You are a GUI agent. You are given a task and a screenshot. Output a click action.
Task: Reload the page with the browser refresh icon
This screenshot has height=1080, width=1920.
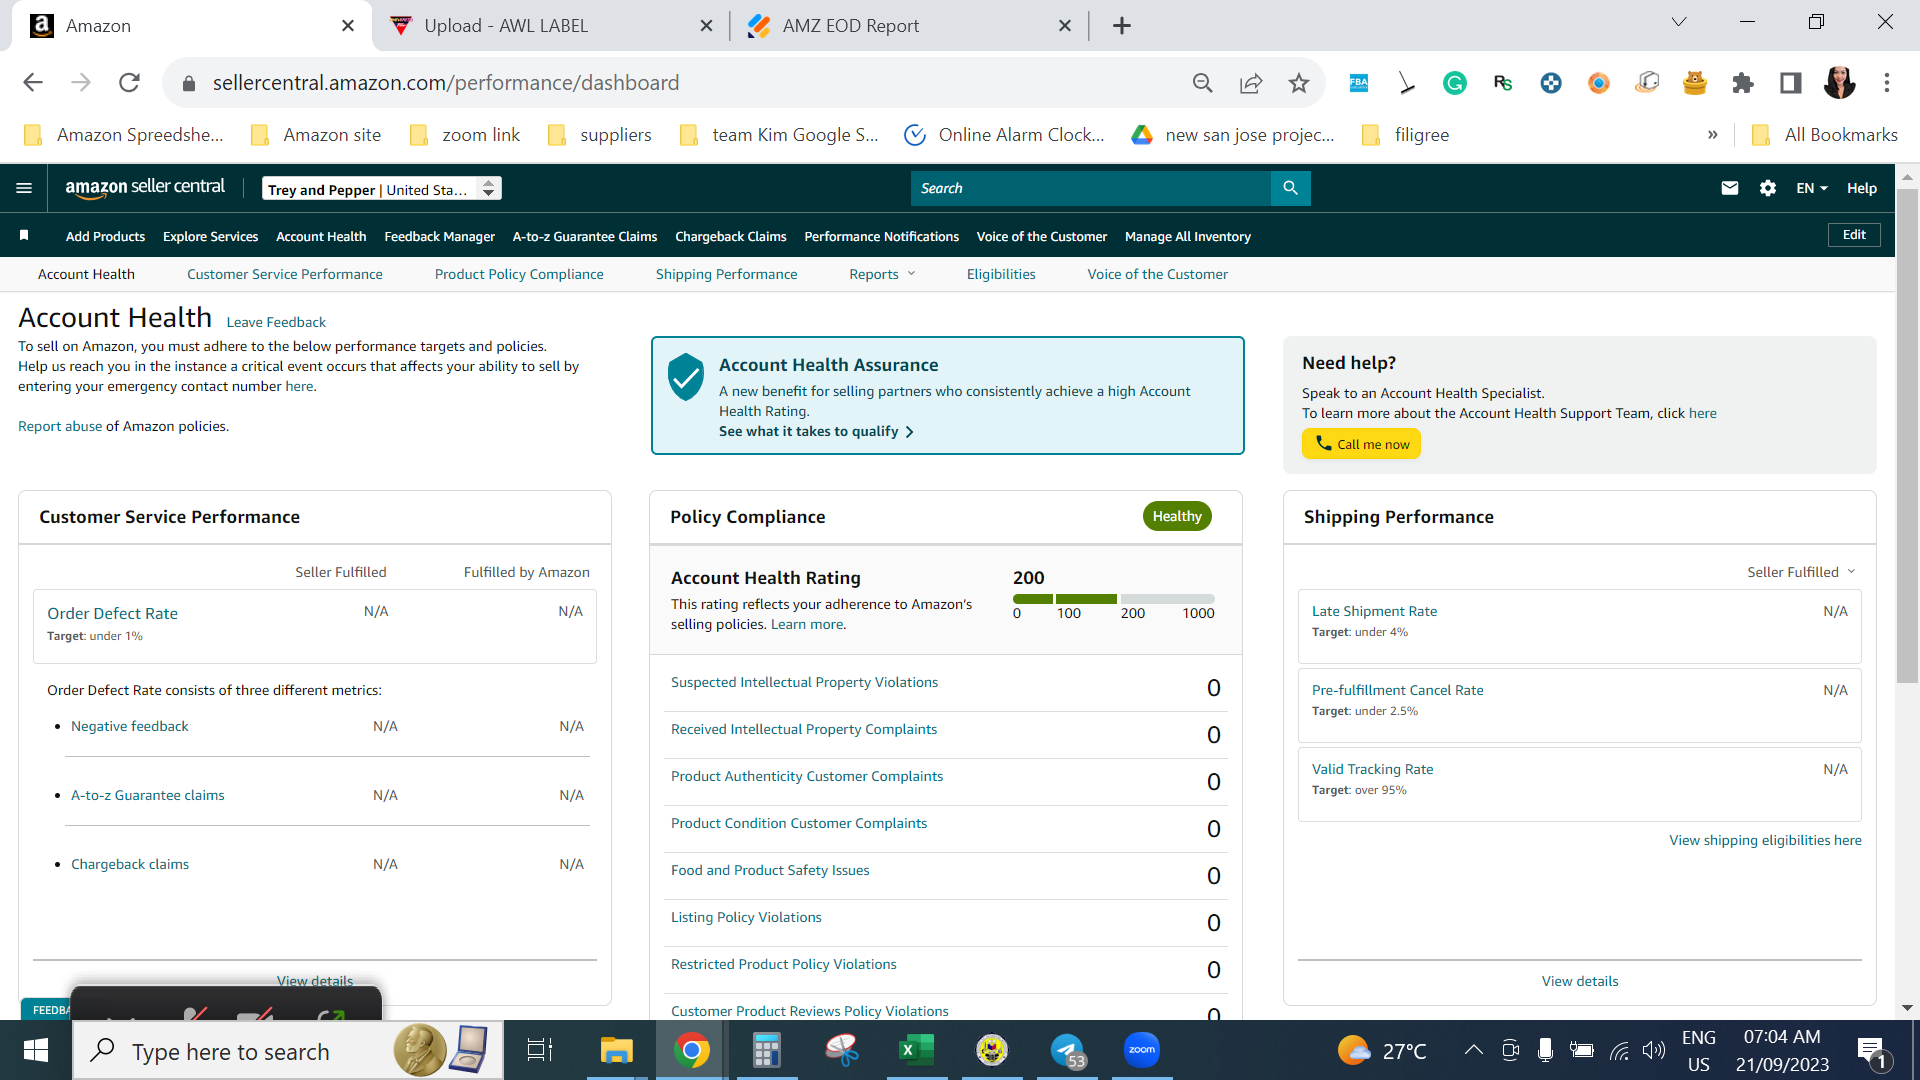tap(129, 83)
